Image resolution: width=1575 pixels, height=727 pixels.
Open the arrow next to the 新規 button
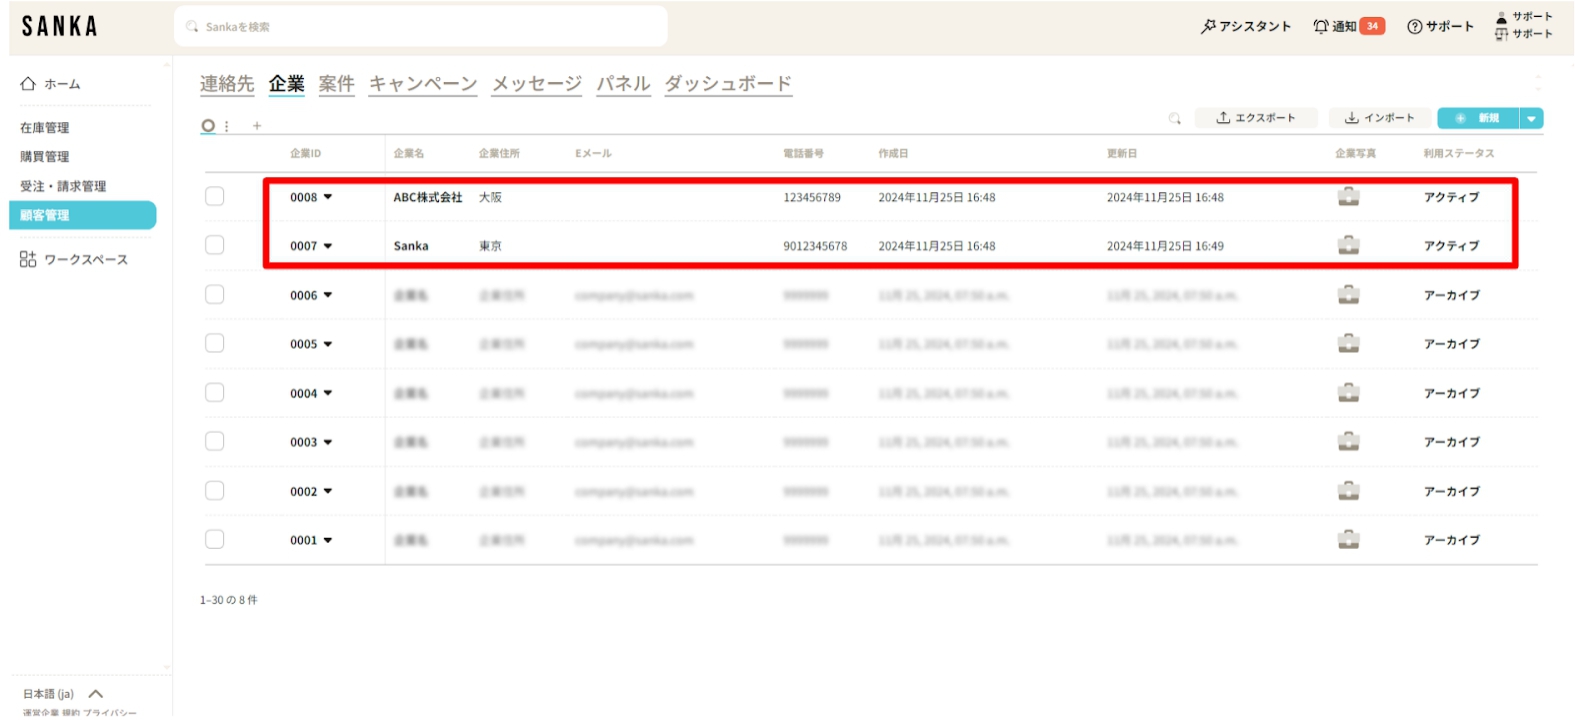(x=1530, y=119)
